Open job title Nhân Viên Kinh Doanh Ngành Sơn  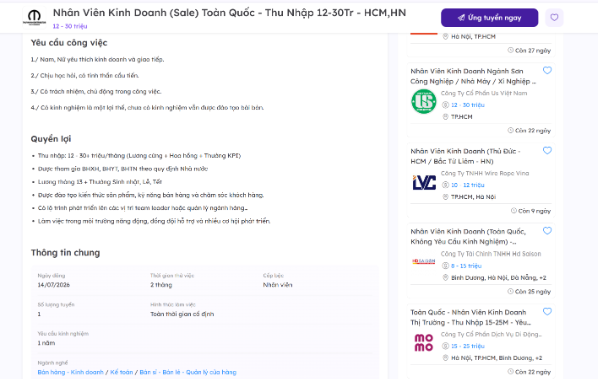click(473, 76)
